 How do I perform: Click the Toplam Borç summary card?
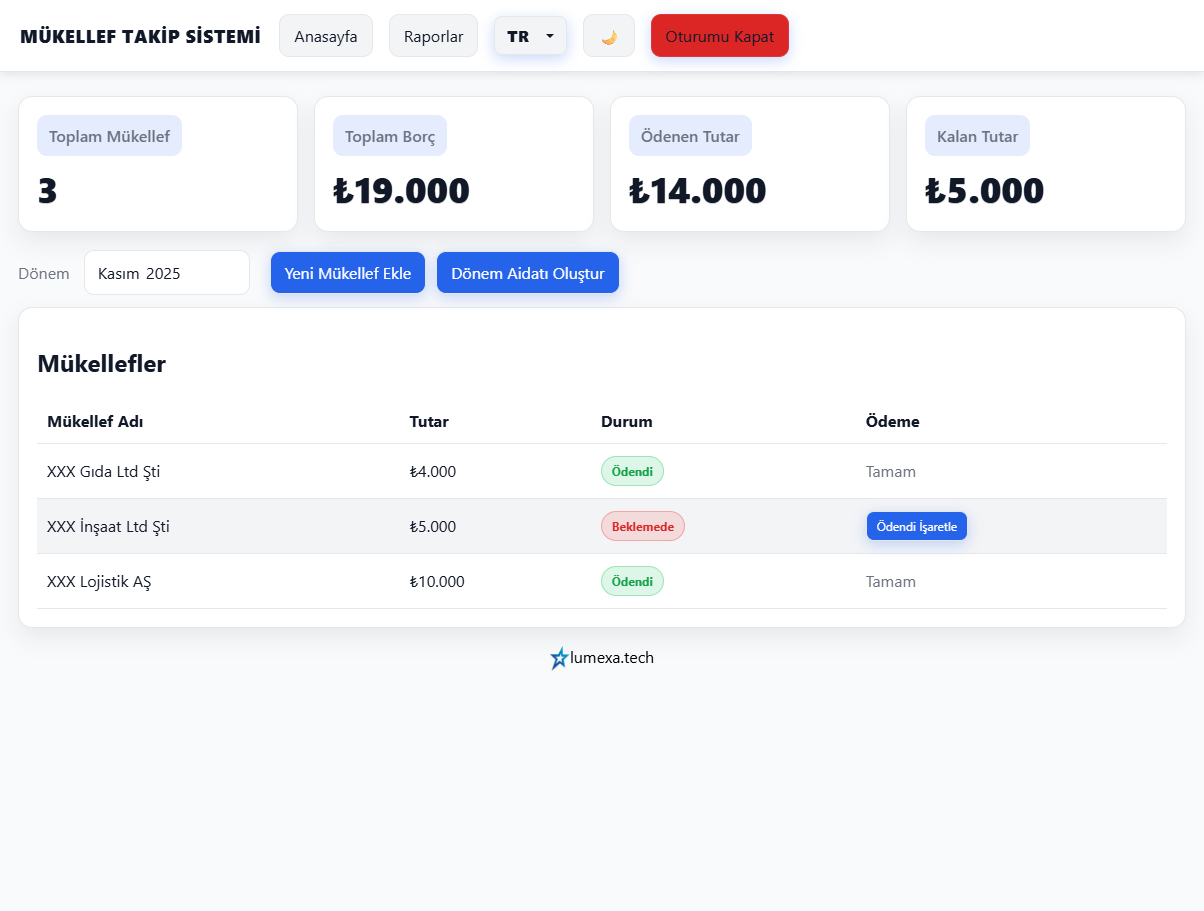click(454, 164)
